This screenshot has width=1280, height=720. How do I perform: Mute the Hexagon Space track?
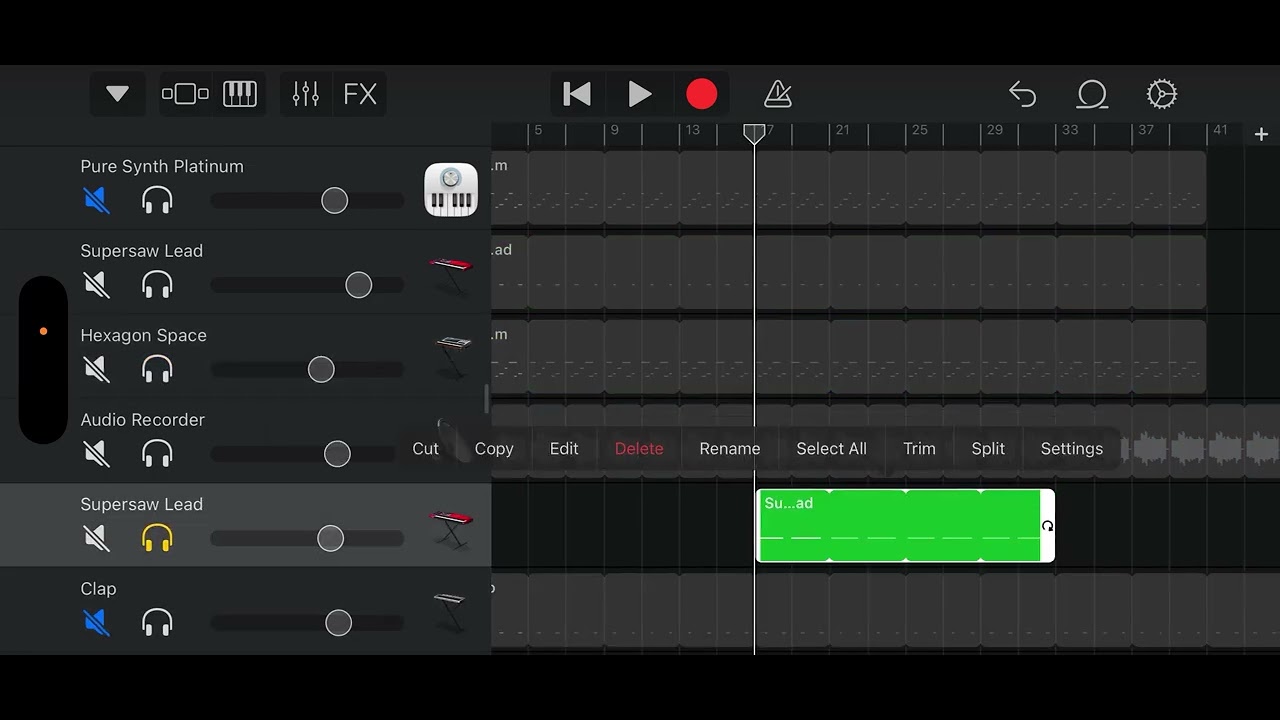pos(97,370)
